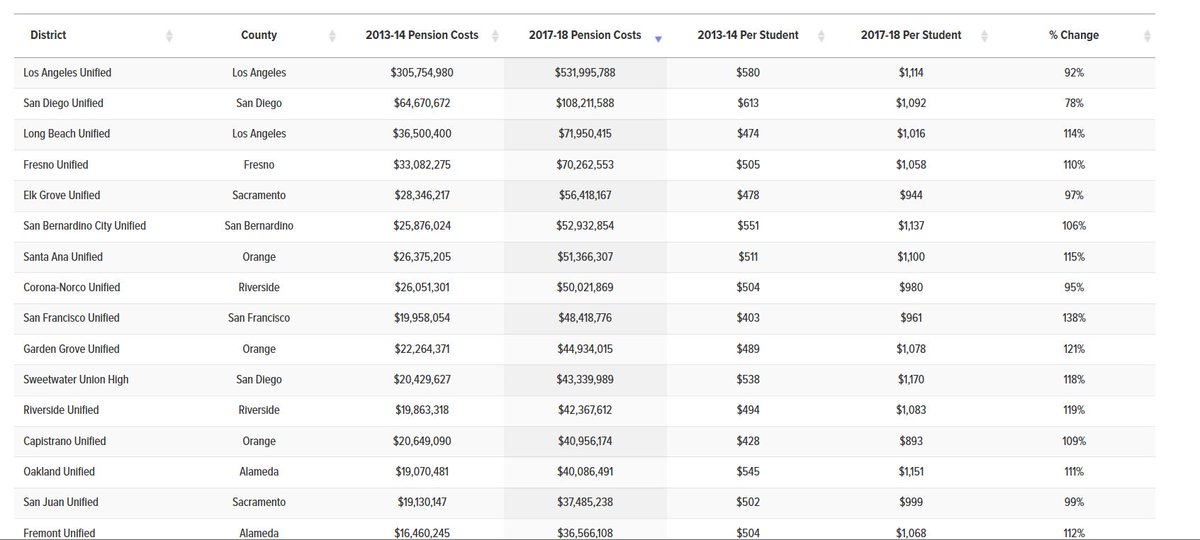This screenshot has width=1200, height=540.
Task: Select the Fresno Unified district cell
Action: pyautogui.click(x=55, y=165)
